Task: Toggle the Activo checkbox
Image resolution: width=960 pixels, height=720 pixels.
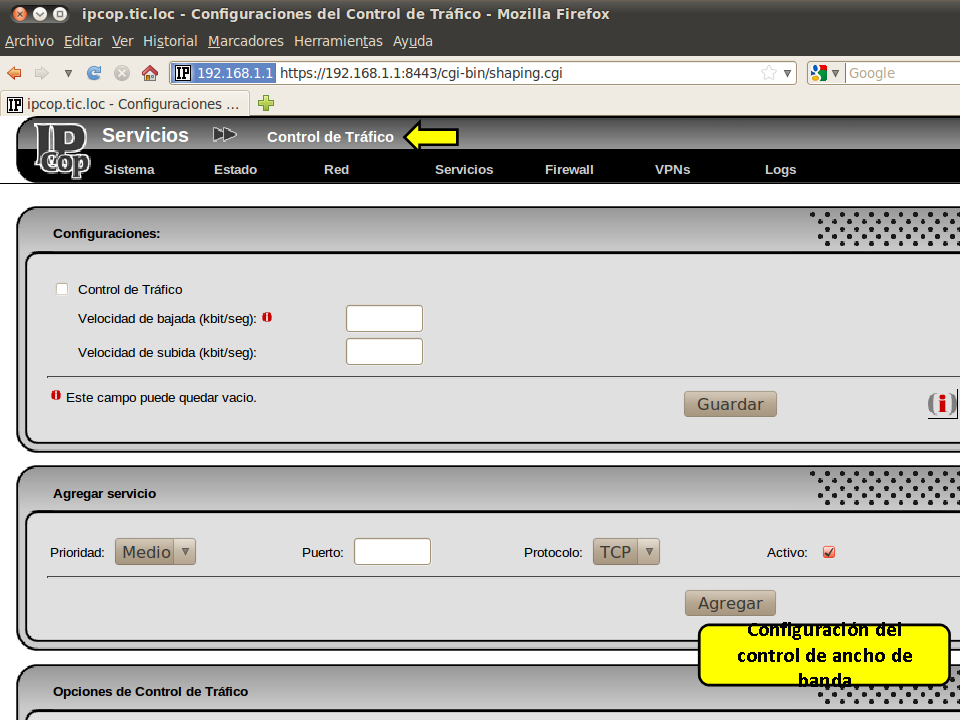Action: (x=829, y=552)
